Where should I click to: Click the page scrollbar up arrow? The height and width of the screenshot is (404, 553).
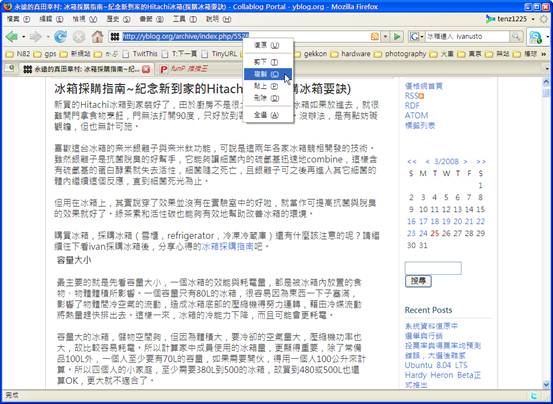pyautogui.click(x=546, y=82)
